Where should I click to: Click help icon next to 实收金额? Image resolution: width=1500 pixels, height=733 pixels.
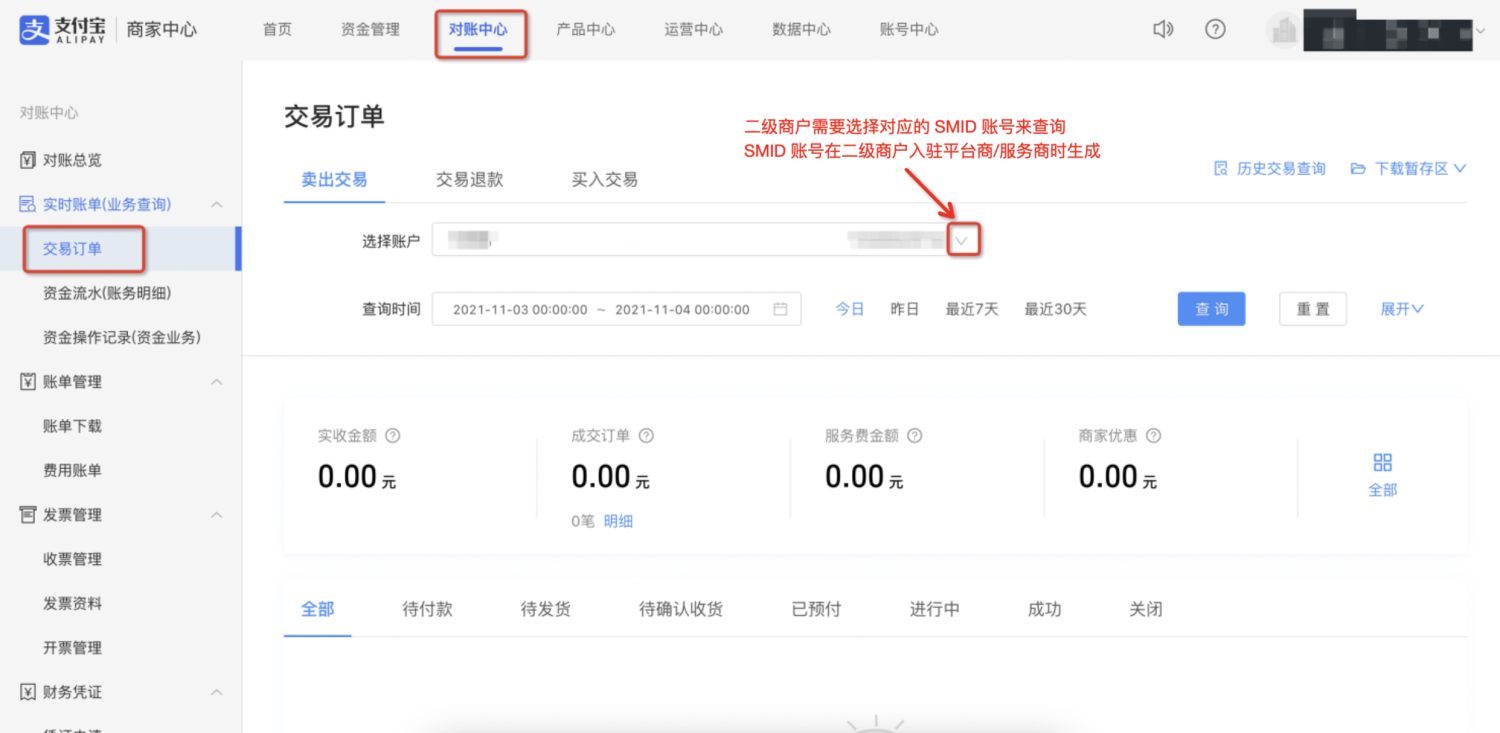coord(393,436)
